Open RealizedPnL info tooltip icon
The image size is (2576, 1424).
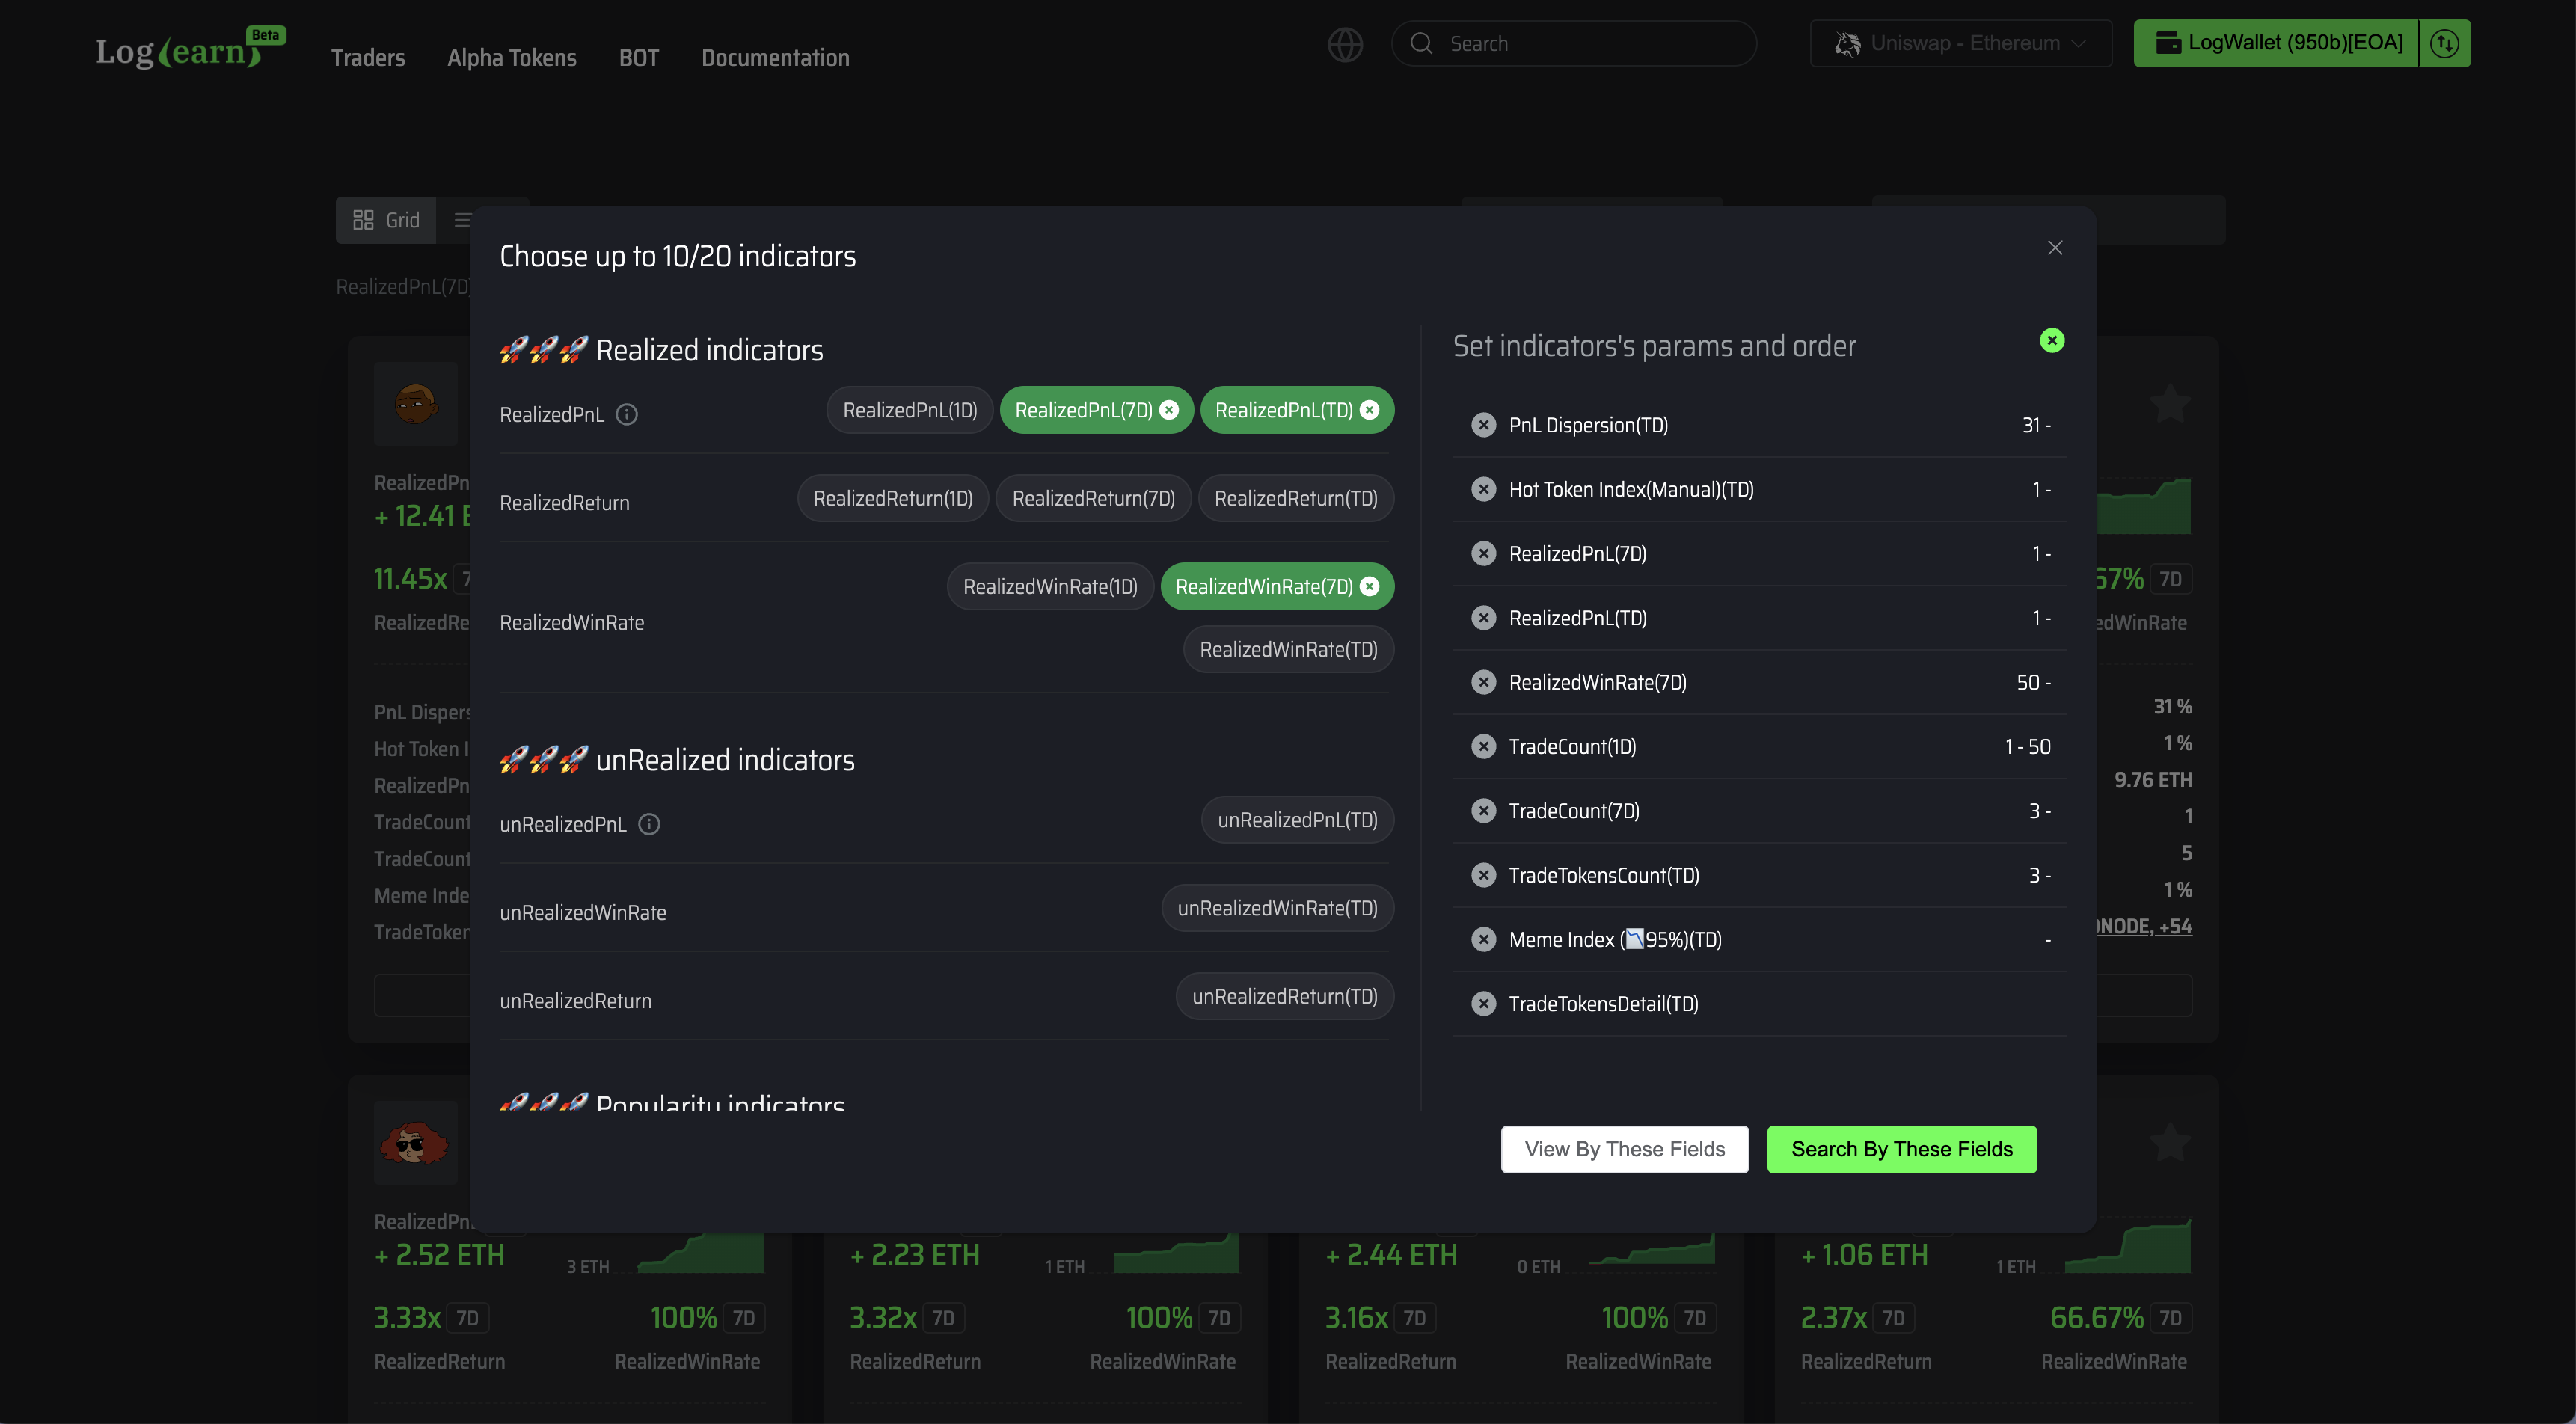[627, 414]
